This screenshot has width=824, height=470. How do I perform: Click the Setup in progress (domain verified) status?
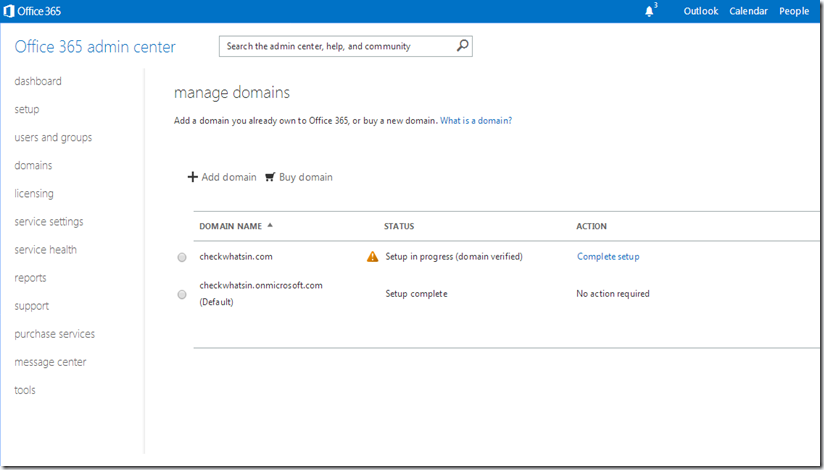click(454, 257)
